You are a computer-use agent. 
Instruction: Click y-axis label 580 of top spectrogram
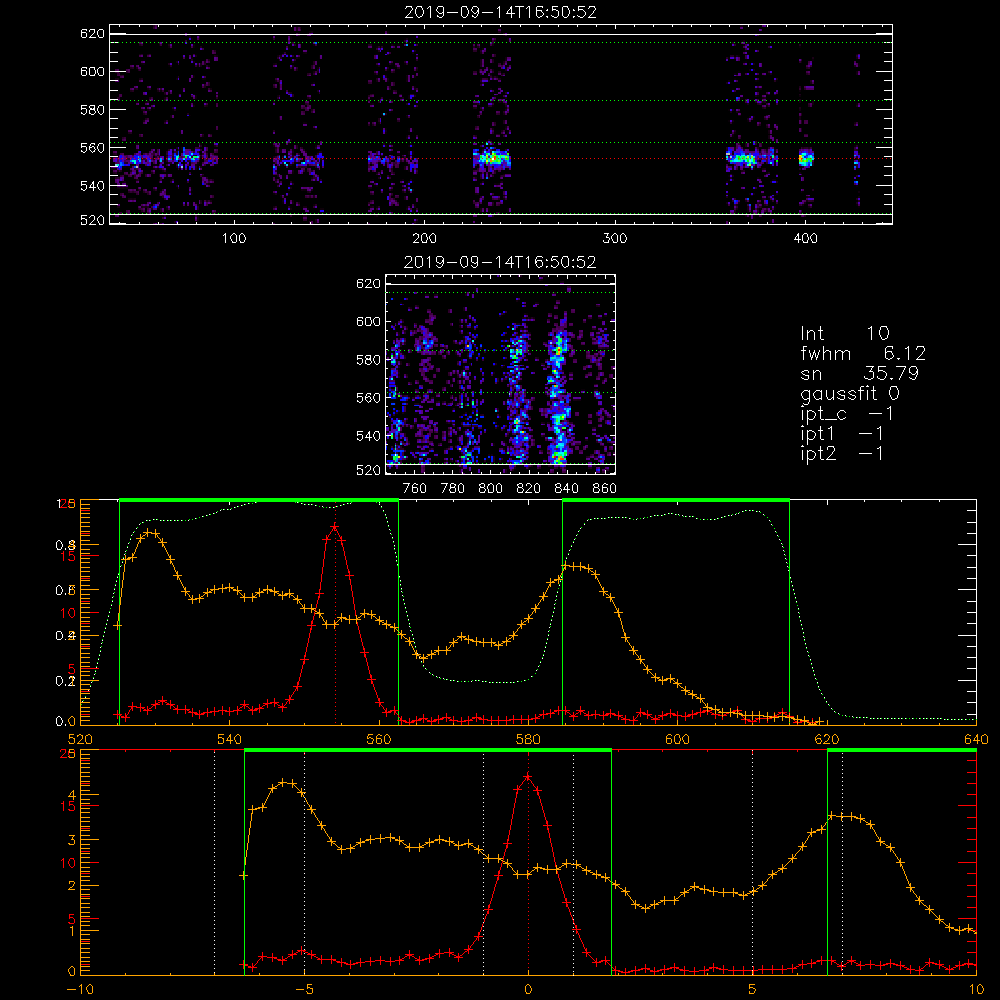[x=92, y=110]
